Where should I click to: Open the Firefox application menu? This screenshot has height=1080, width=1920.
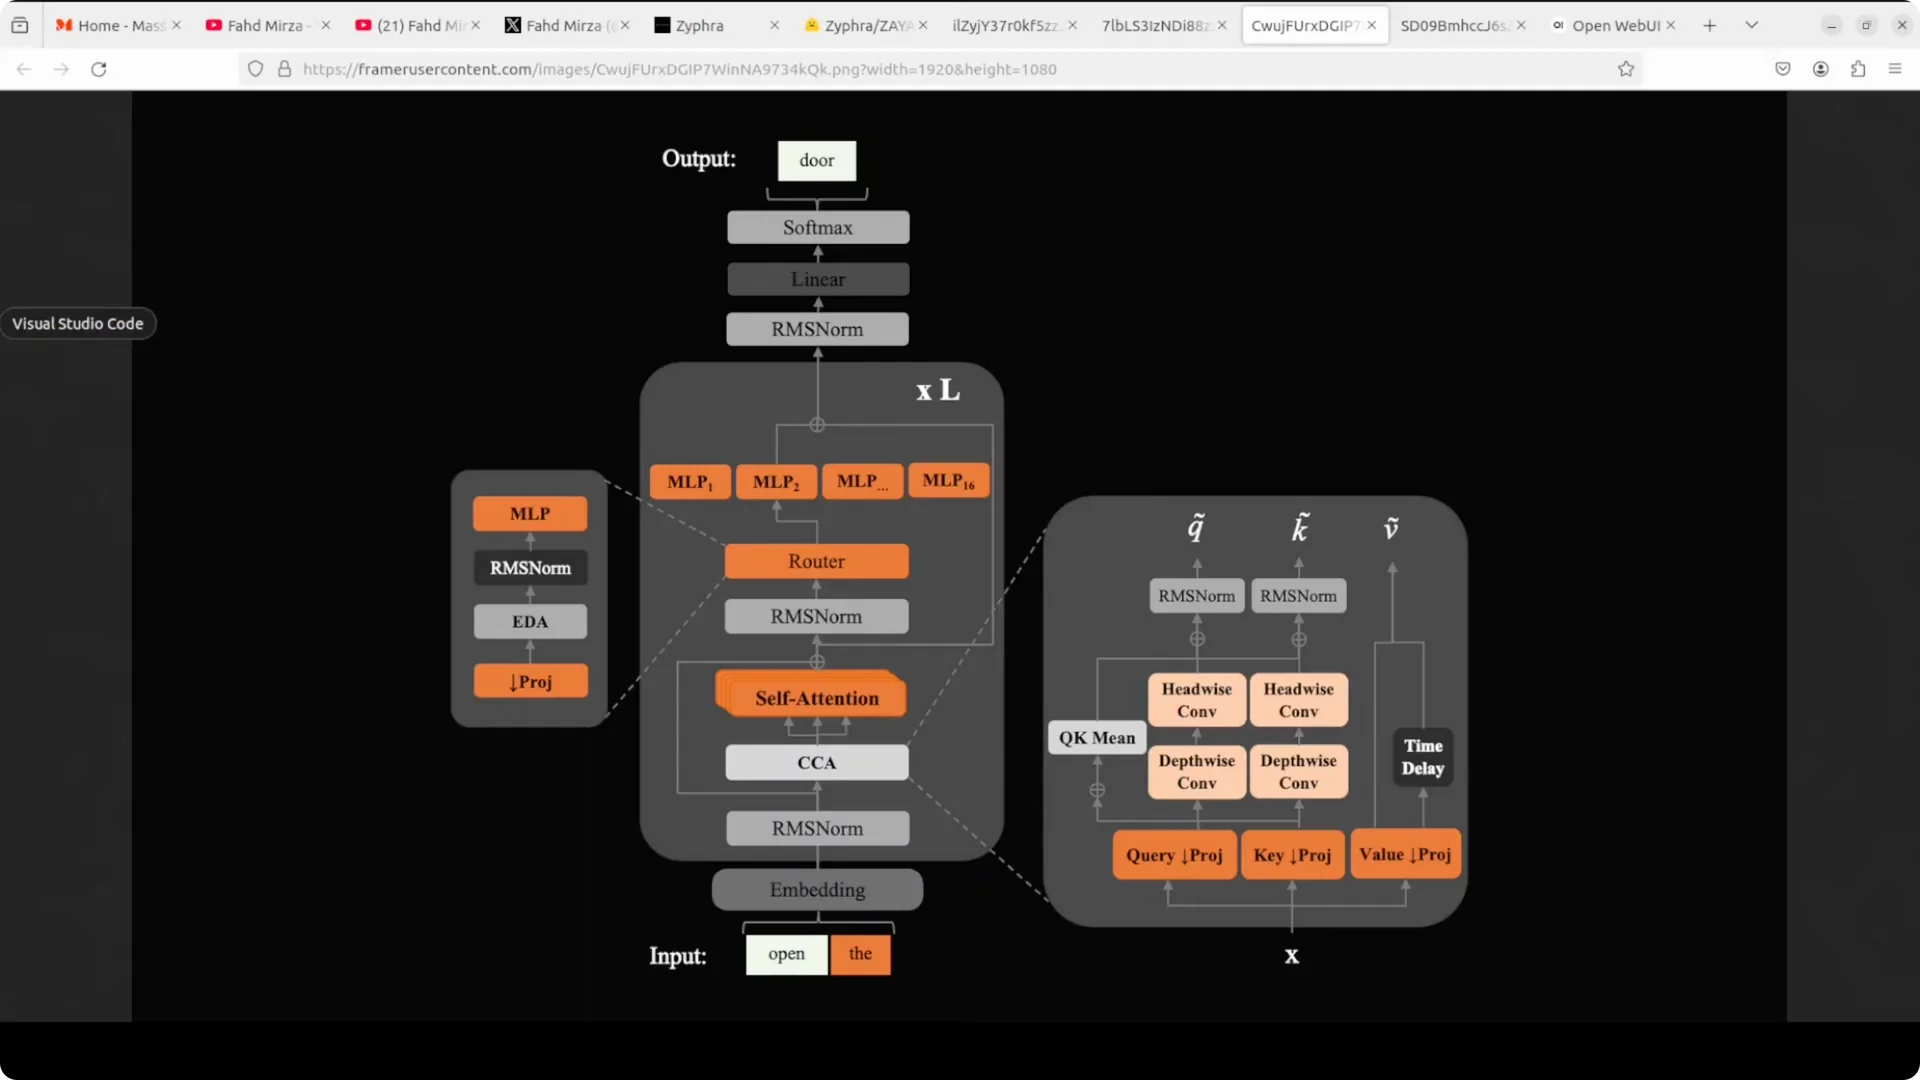pos(1895,69)
